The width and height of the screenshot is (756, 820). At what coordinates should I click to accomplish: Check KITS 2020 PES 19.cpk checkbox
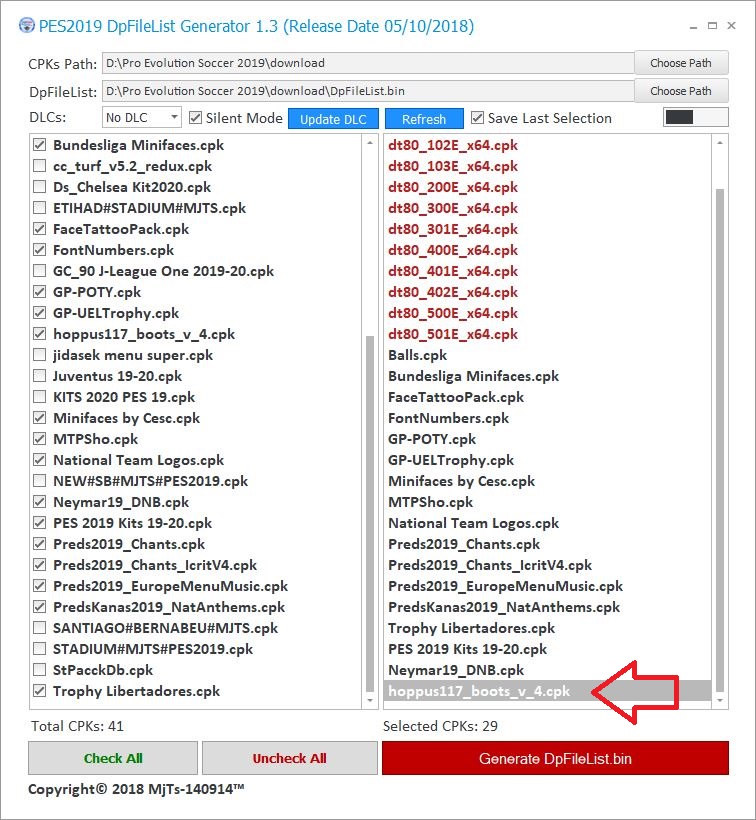(x=39, y=397)
